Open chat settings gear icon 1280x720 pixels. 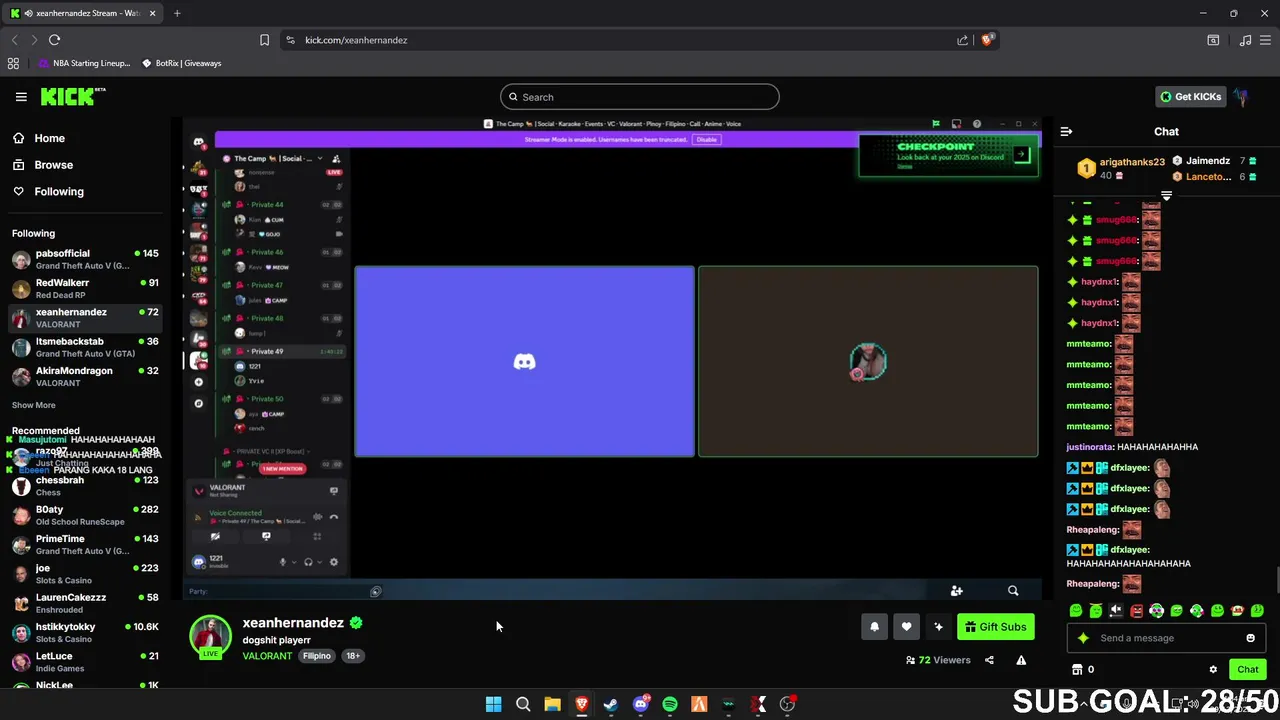[x=1213, y=670]
